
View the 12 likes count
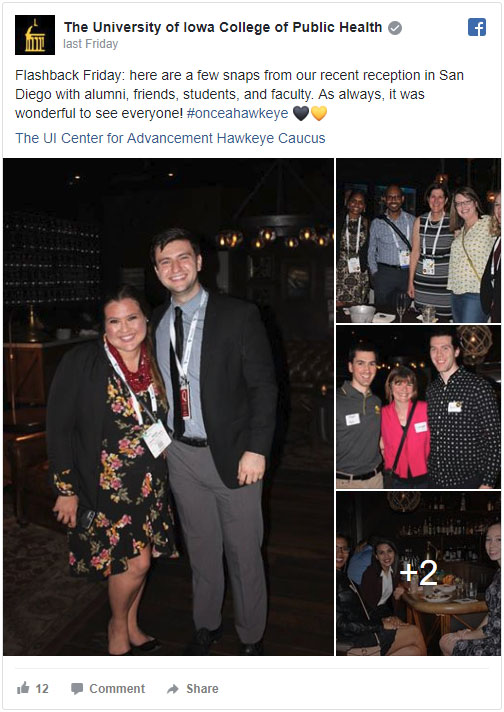point(42,689)
